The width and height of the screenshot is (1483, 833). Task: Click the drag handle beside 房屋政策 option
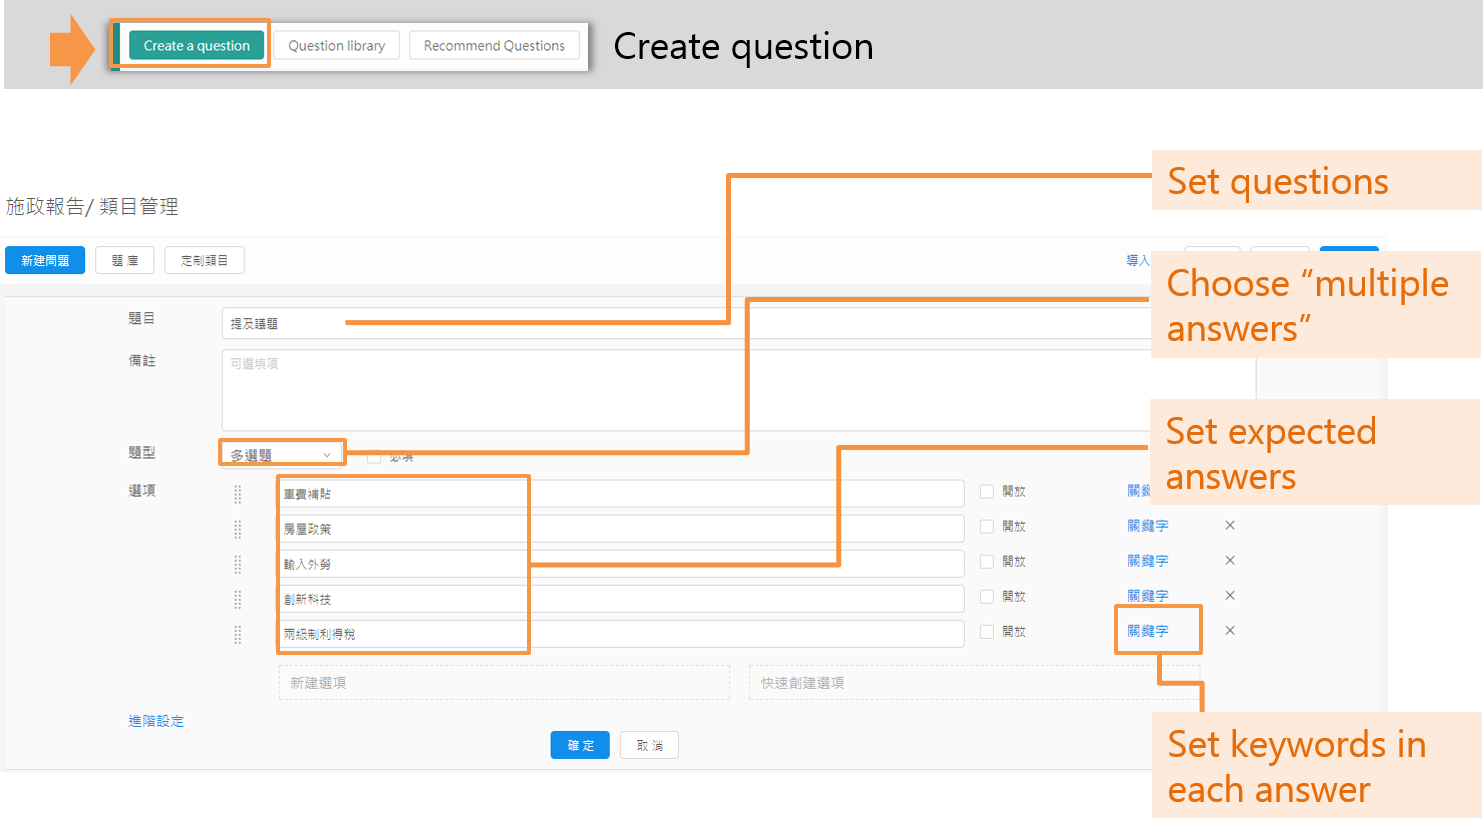238,529
